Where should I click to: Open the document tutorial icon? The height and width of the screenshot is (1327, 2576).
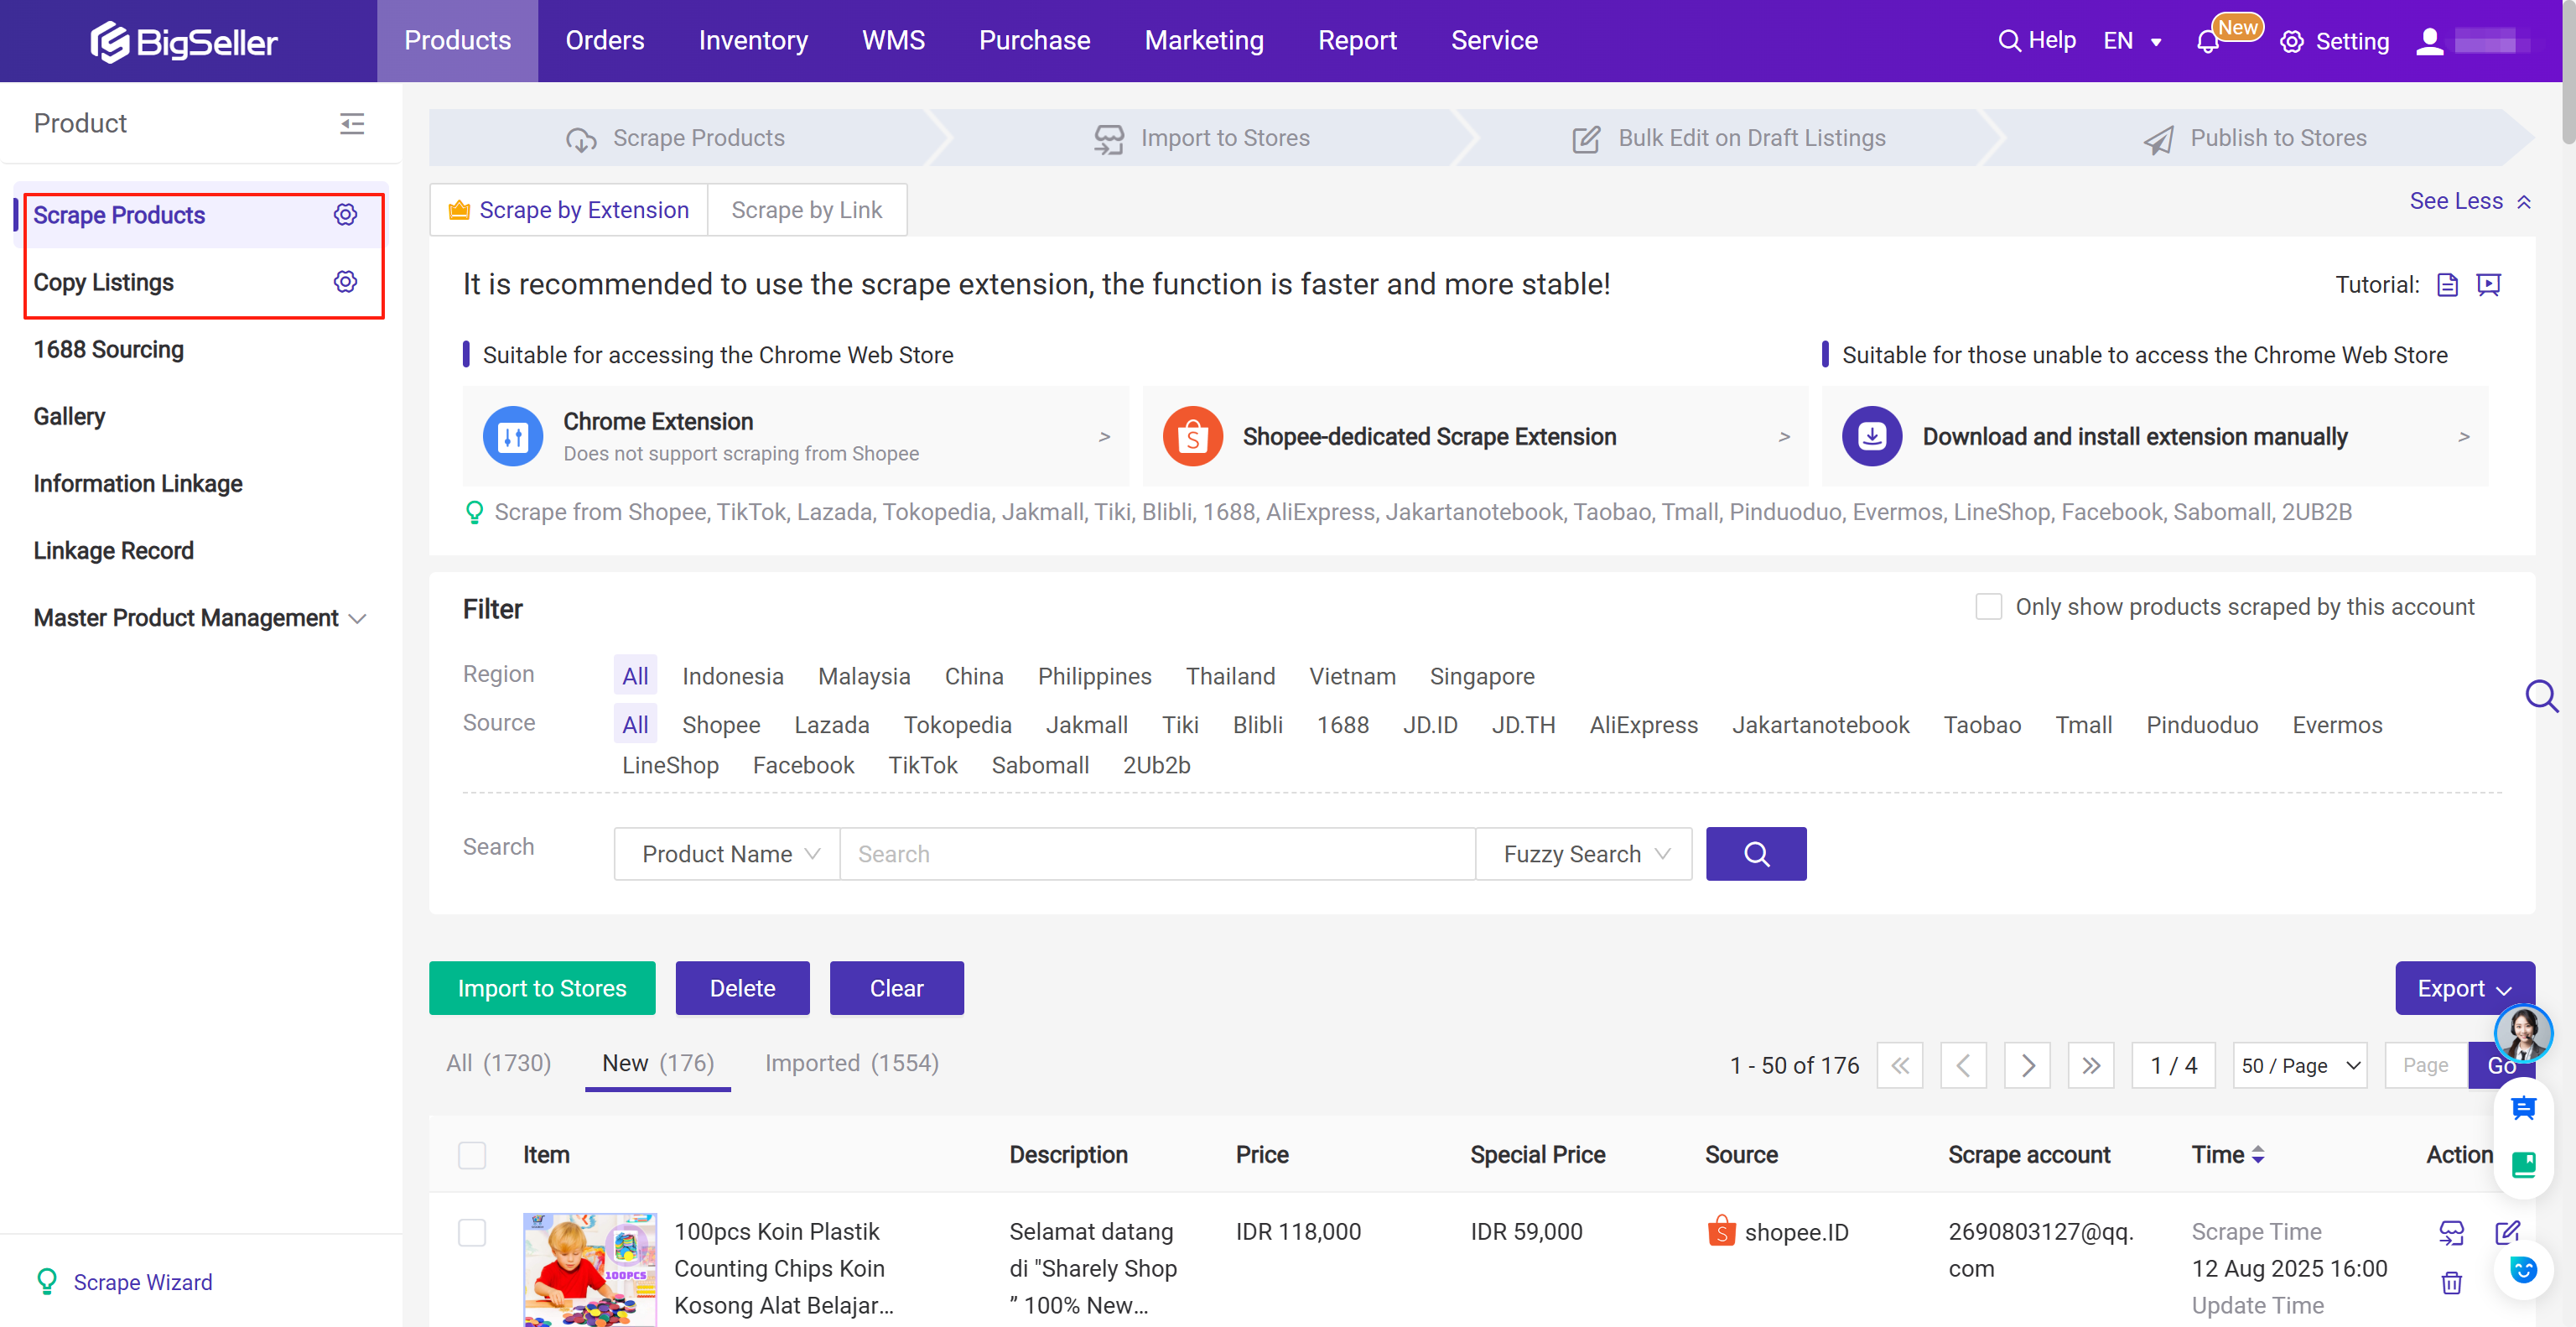[x=2448, y=285]
